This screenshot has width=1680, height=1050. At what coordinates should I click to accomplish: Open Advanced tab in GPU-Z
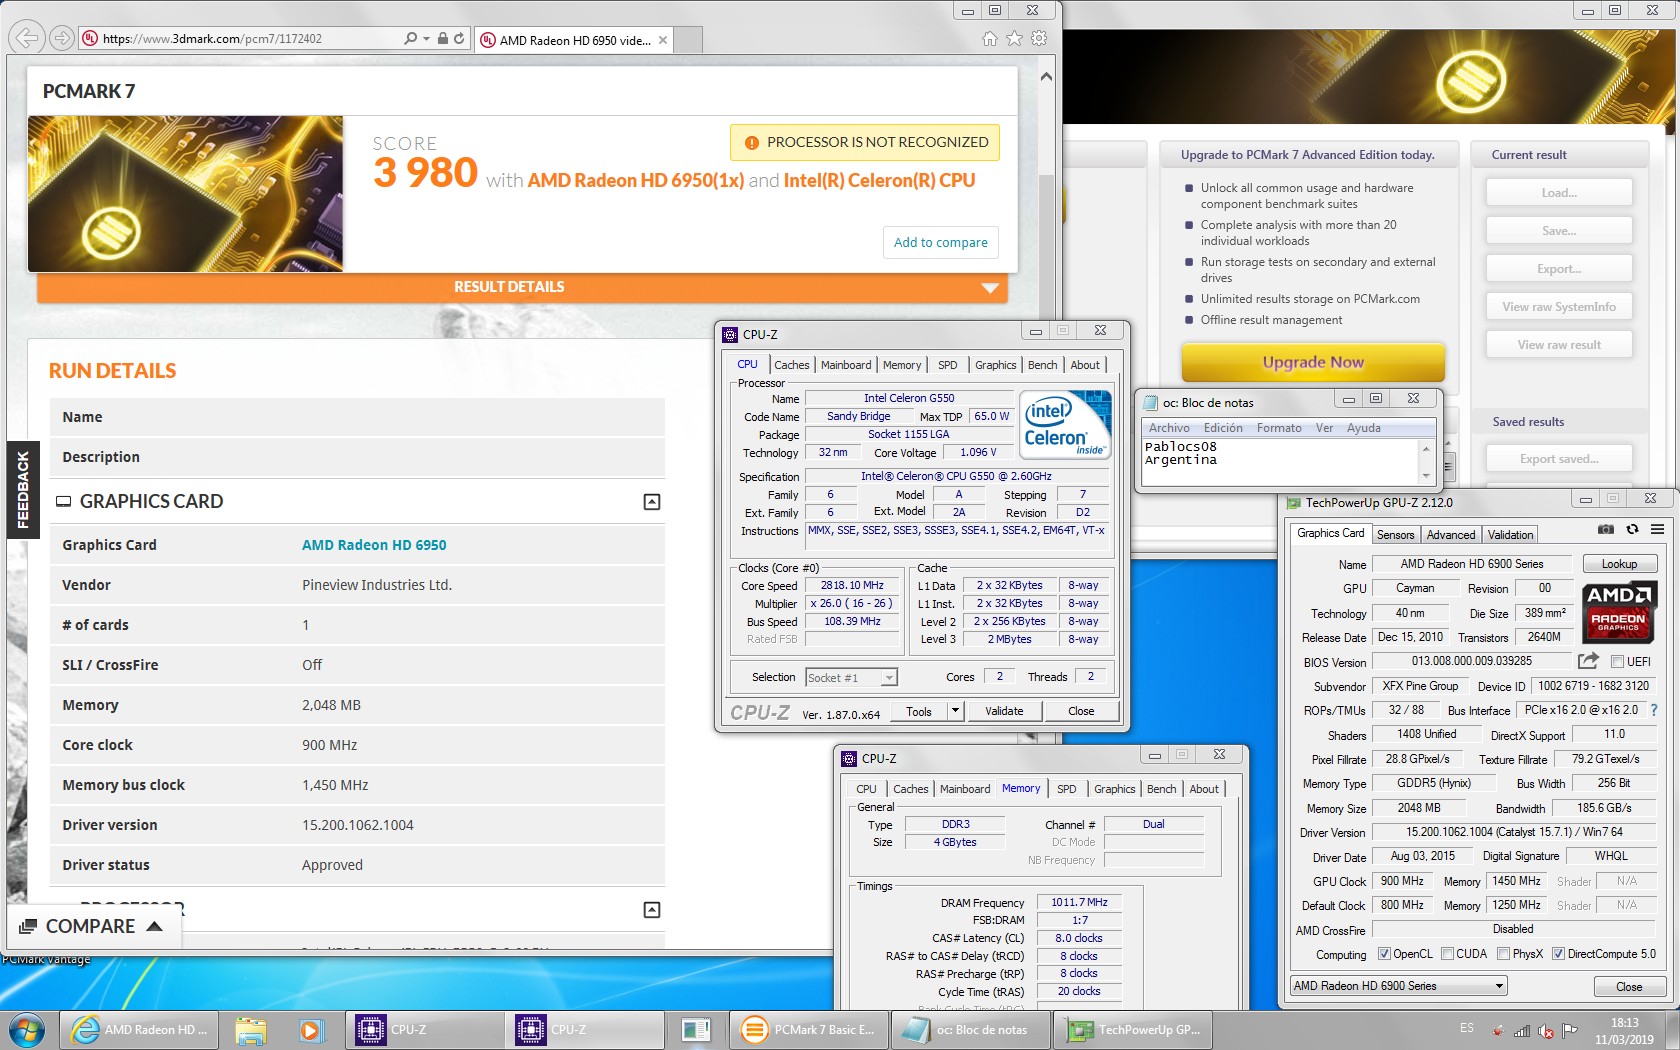(1451, 535)
